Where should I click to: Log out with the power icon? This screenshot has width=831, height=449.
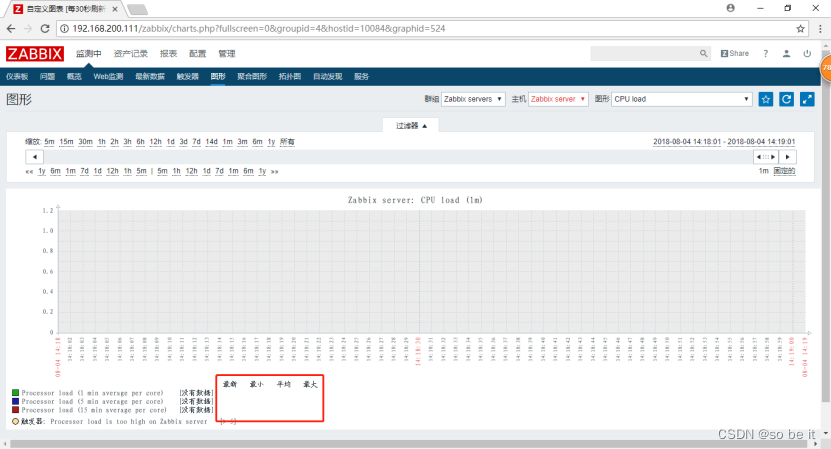pos(807,54)
